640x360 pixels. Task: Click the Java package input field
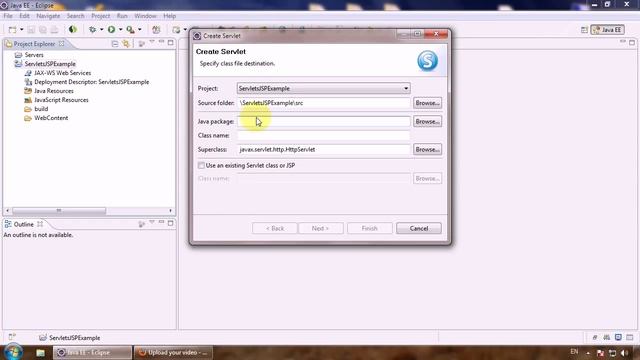324,121
